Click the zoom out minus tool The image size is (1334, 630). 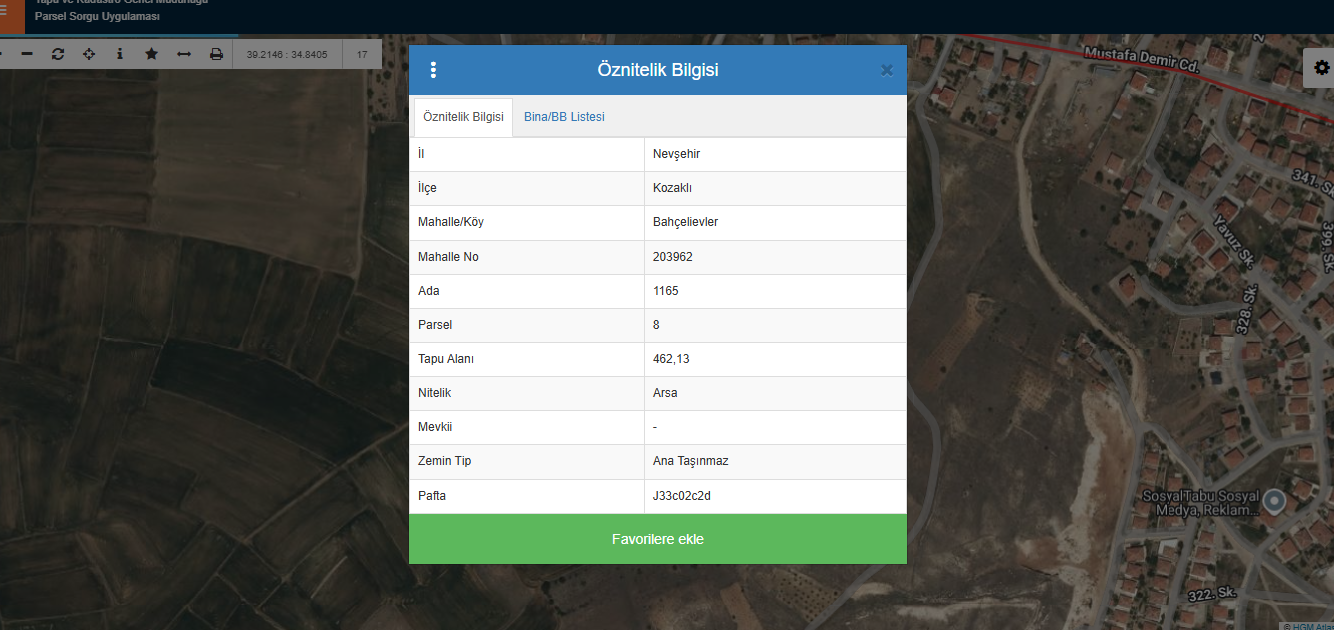tap(27, 54)
